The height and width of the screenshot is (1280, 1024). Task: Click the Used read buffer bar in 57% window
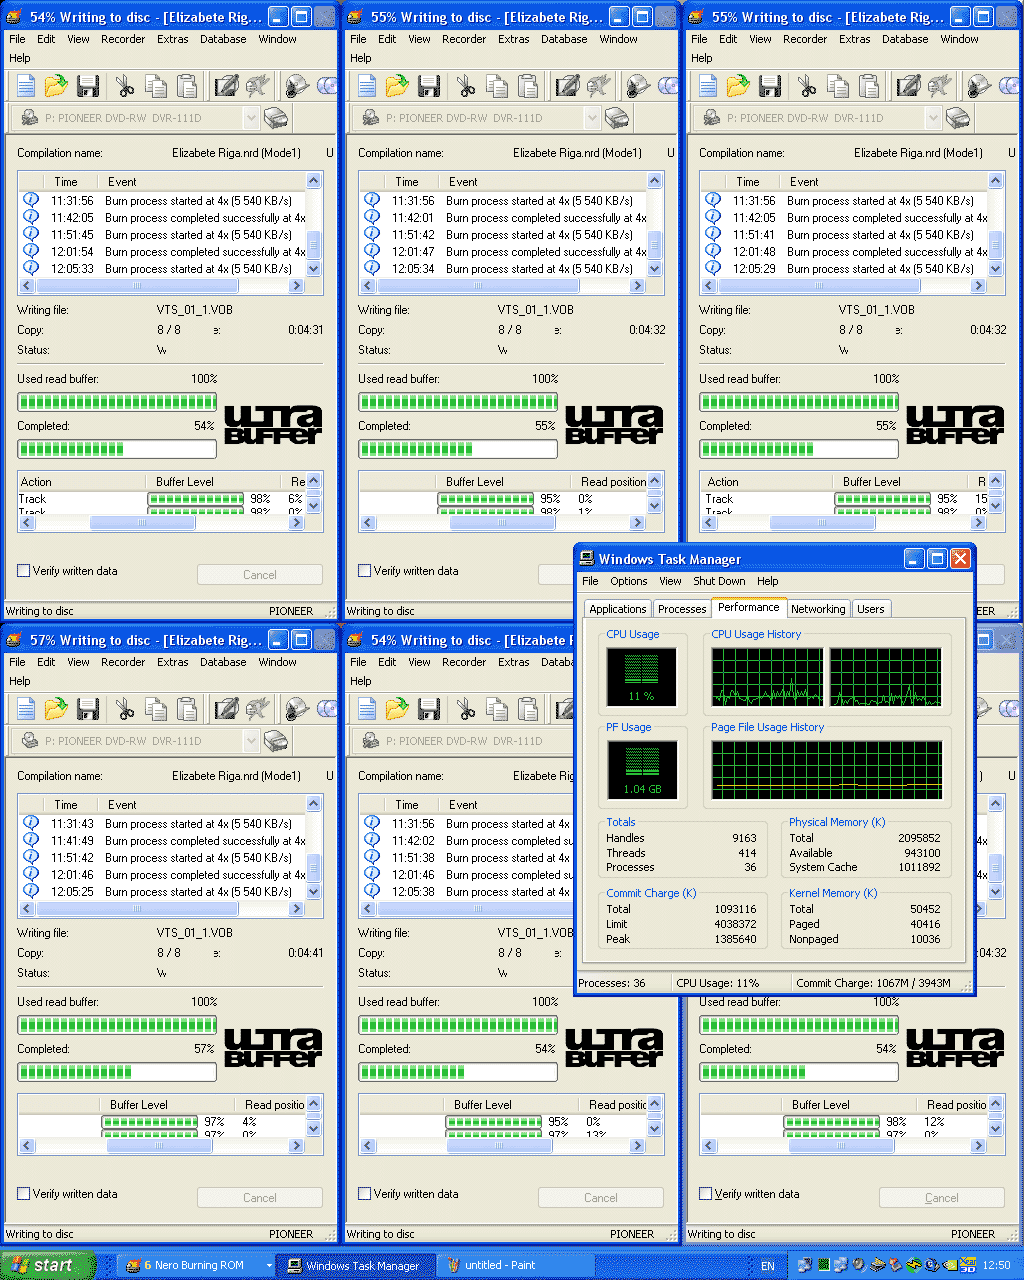(117, 1025)
